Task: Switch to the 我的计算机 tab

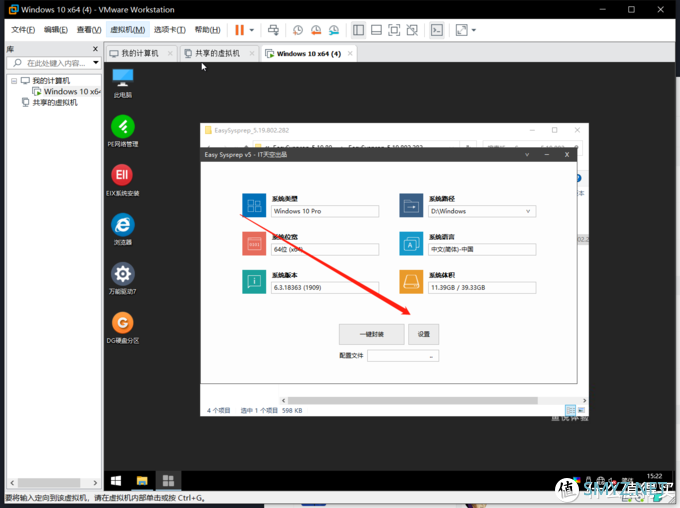Action: click(140, 53)
